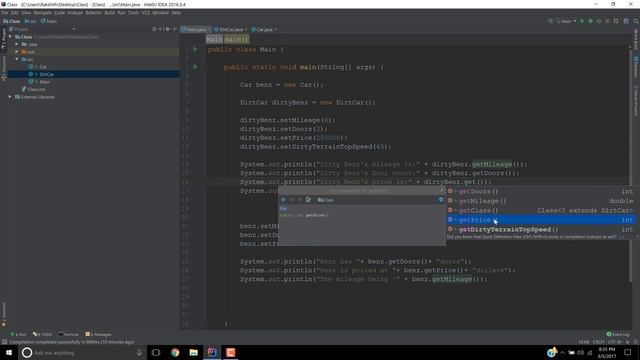The width and height of the screenshot is (640, 360).
Task: Expand the .idea folder
Action: 17,44
